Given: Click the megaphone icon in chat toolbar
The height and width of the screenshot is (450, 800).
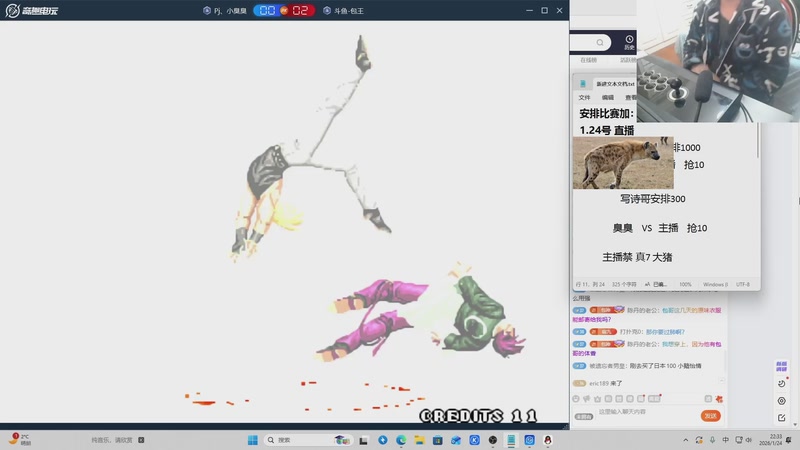Looking at the screenshot, I should 586,399.
